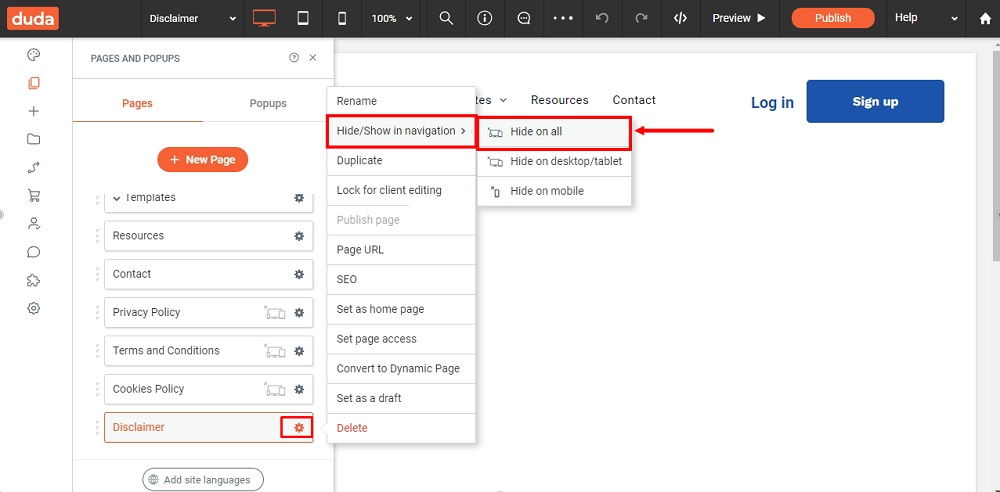Expand the site navigation dropdown chevron

click(503, 100)
